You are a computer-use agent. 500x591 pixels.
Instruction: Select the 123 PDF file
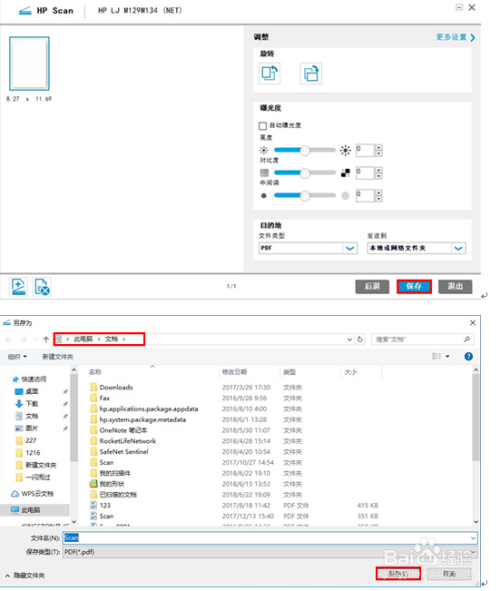101,505
